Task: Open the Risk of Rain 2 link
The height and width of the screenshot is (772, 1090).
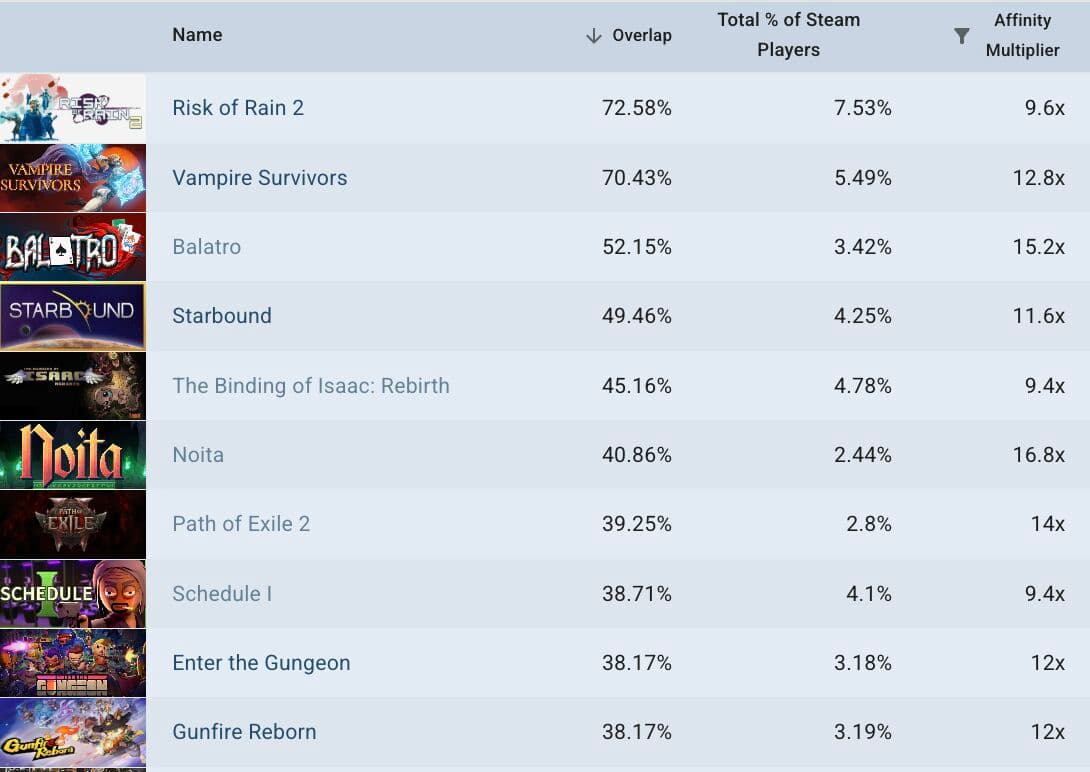Action: tap(237, 107)
